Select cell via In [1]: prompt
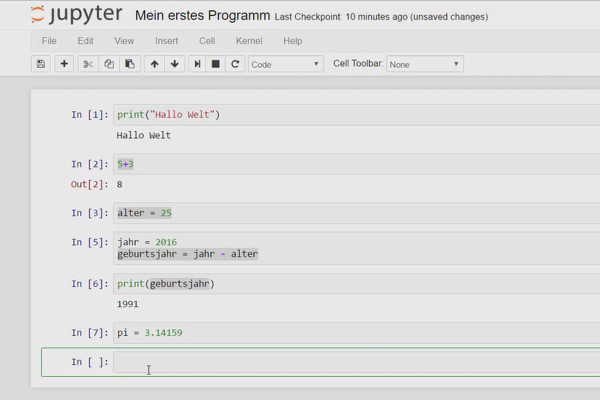Viewport: 600px width, 400px height. coord(90,114)
